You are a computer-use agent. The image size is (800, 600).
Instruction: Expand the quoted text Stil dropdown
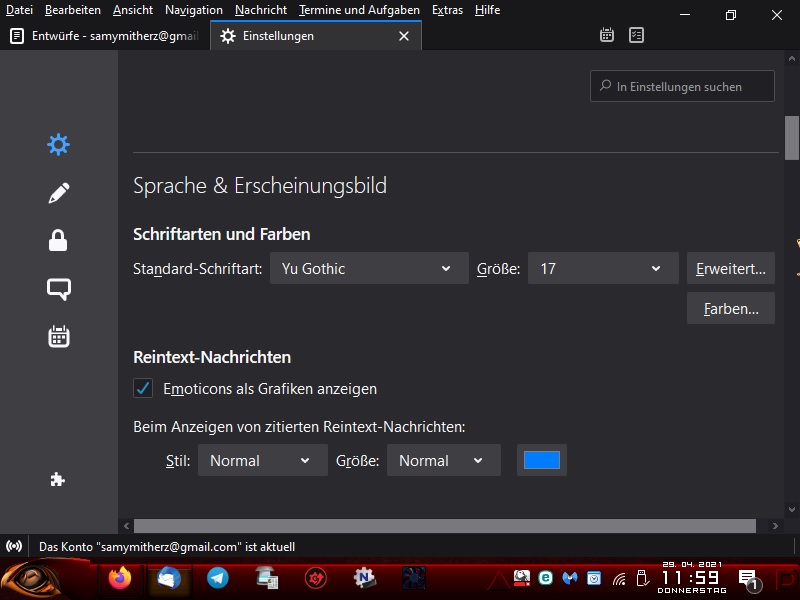point(260,460)
